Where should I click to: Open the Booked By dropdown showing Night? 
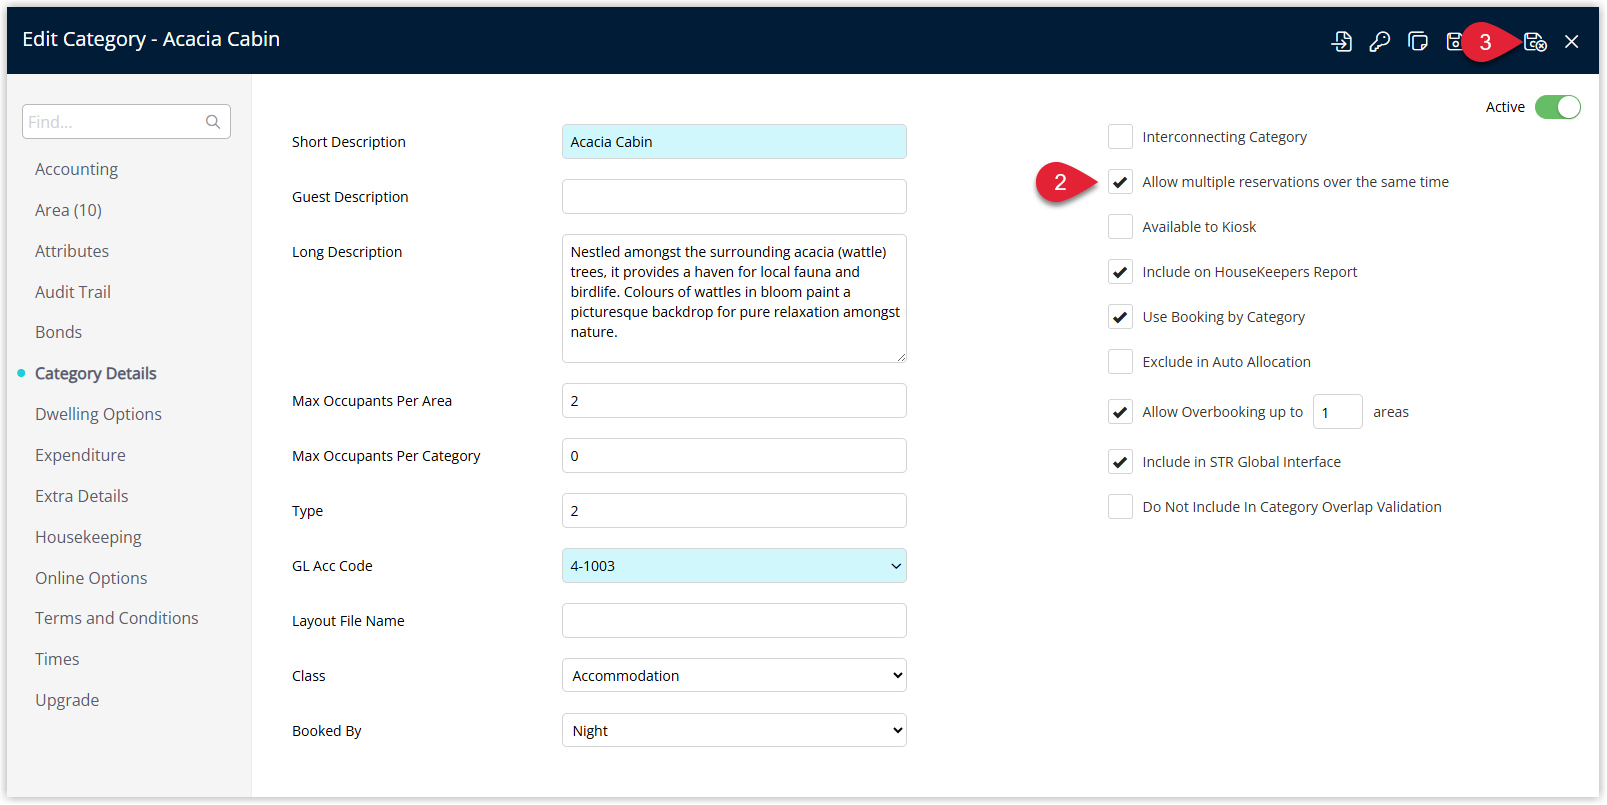click(734, 731)
